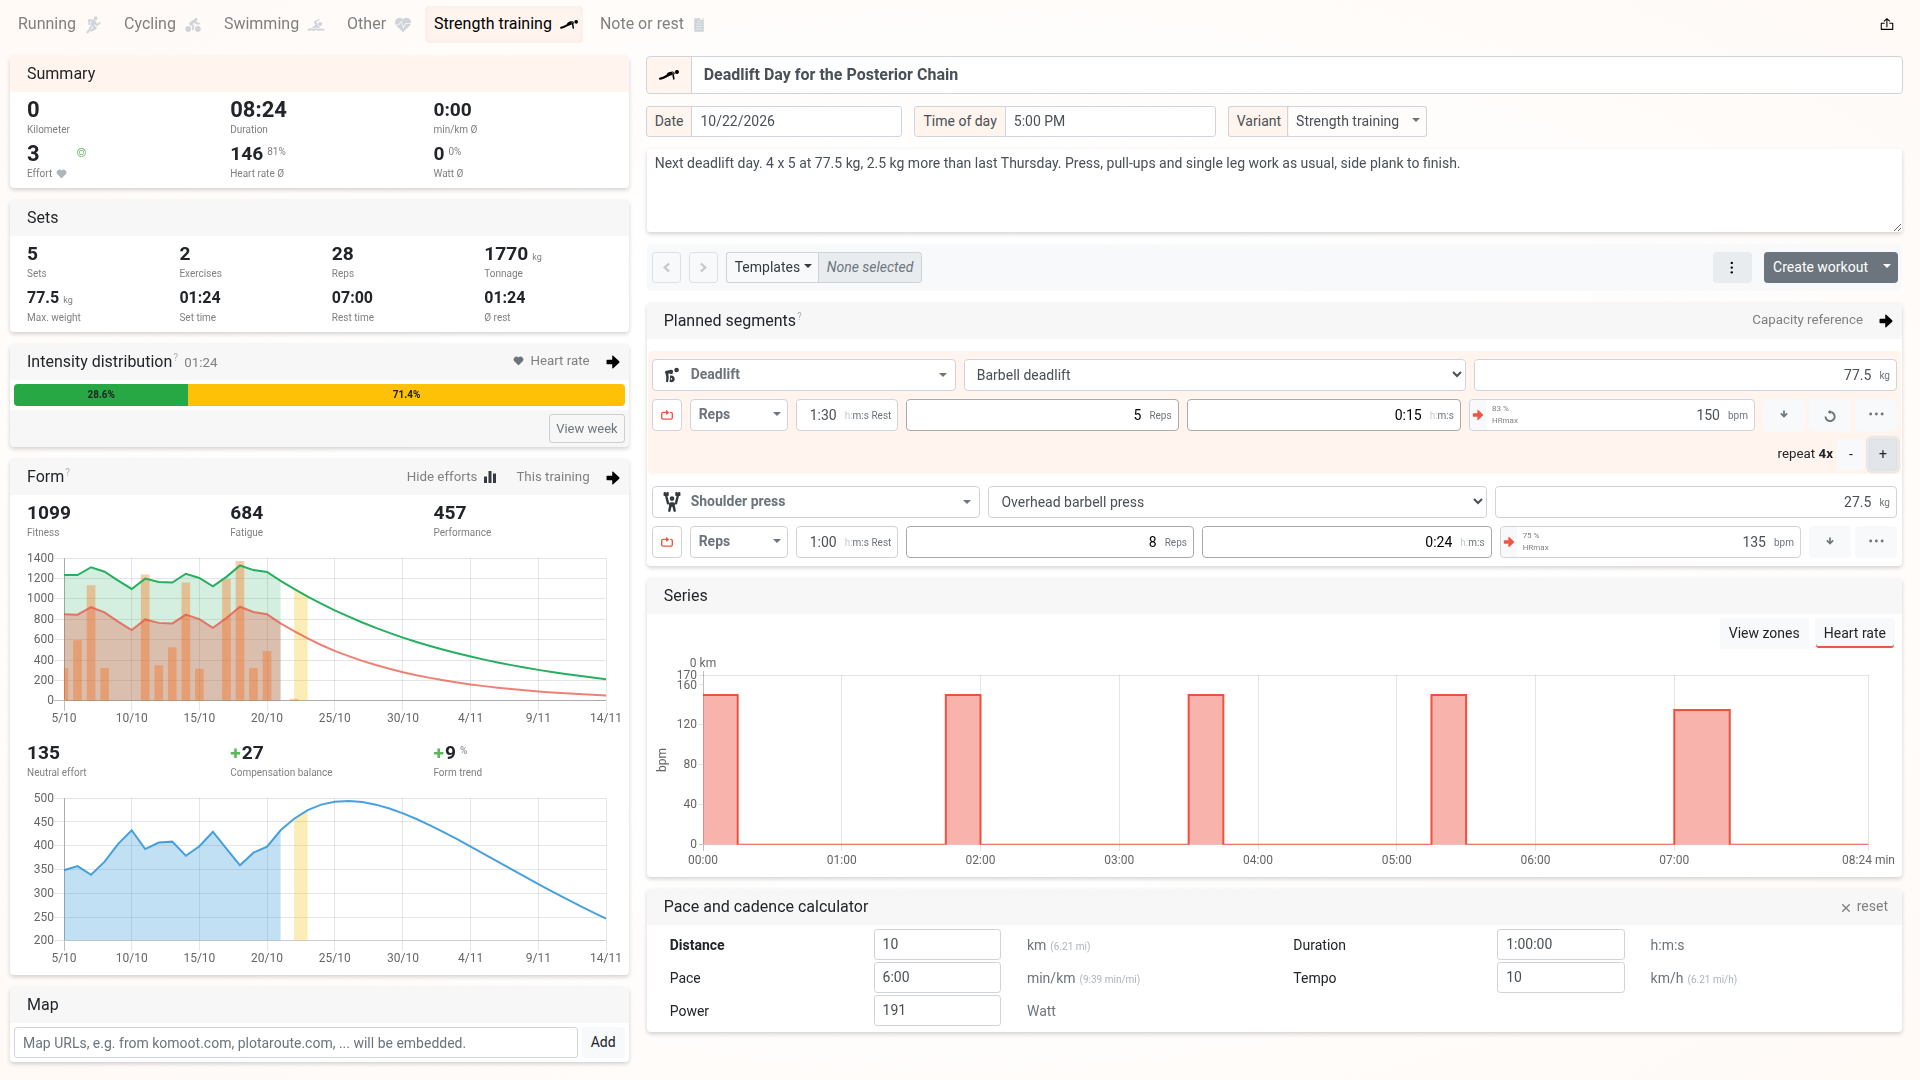Click the View week button

point(587,429)
